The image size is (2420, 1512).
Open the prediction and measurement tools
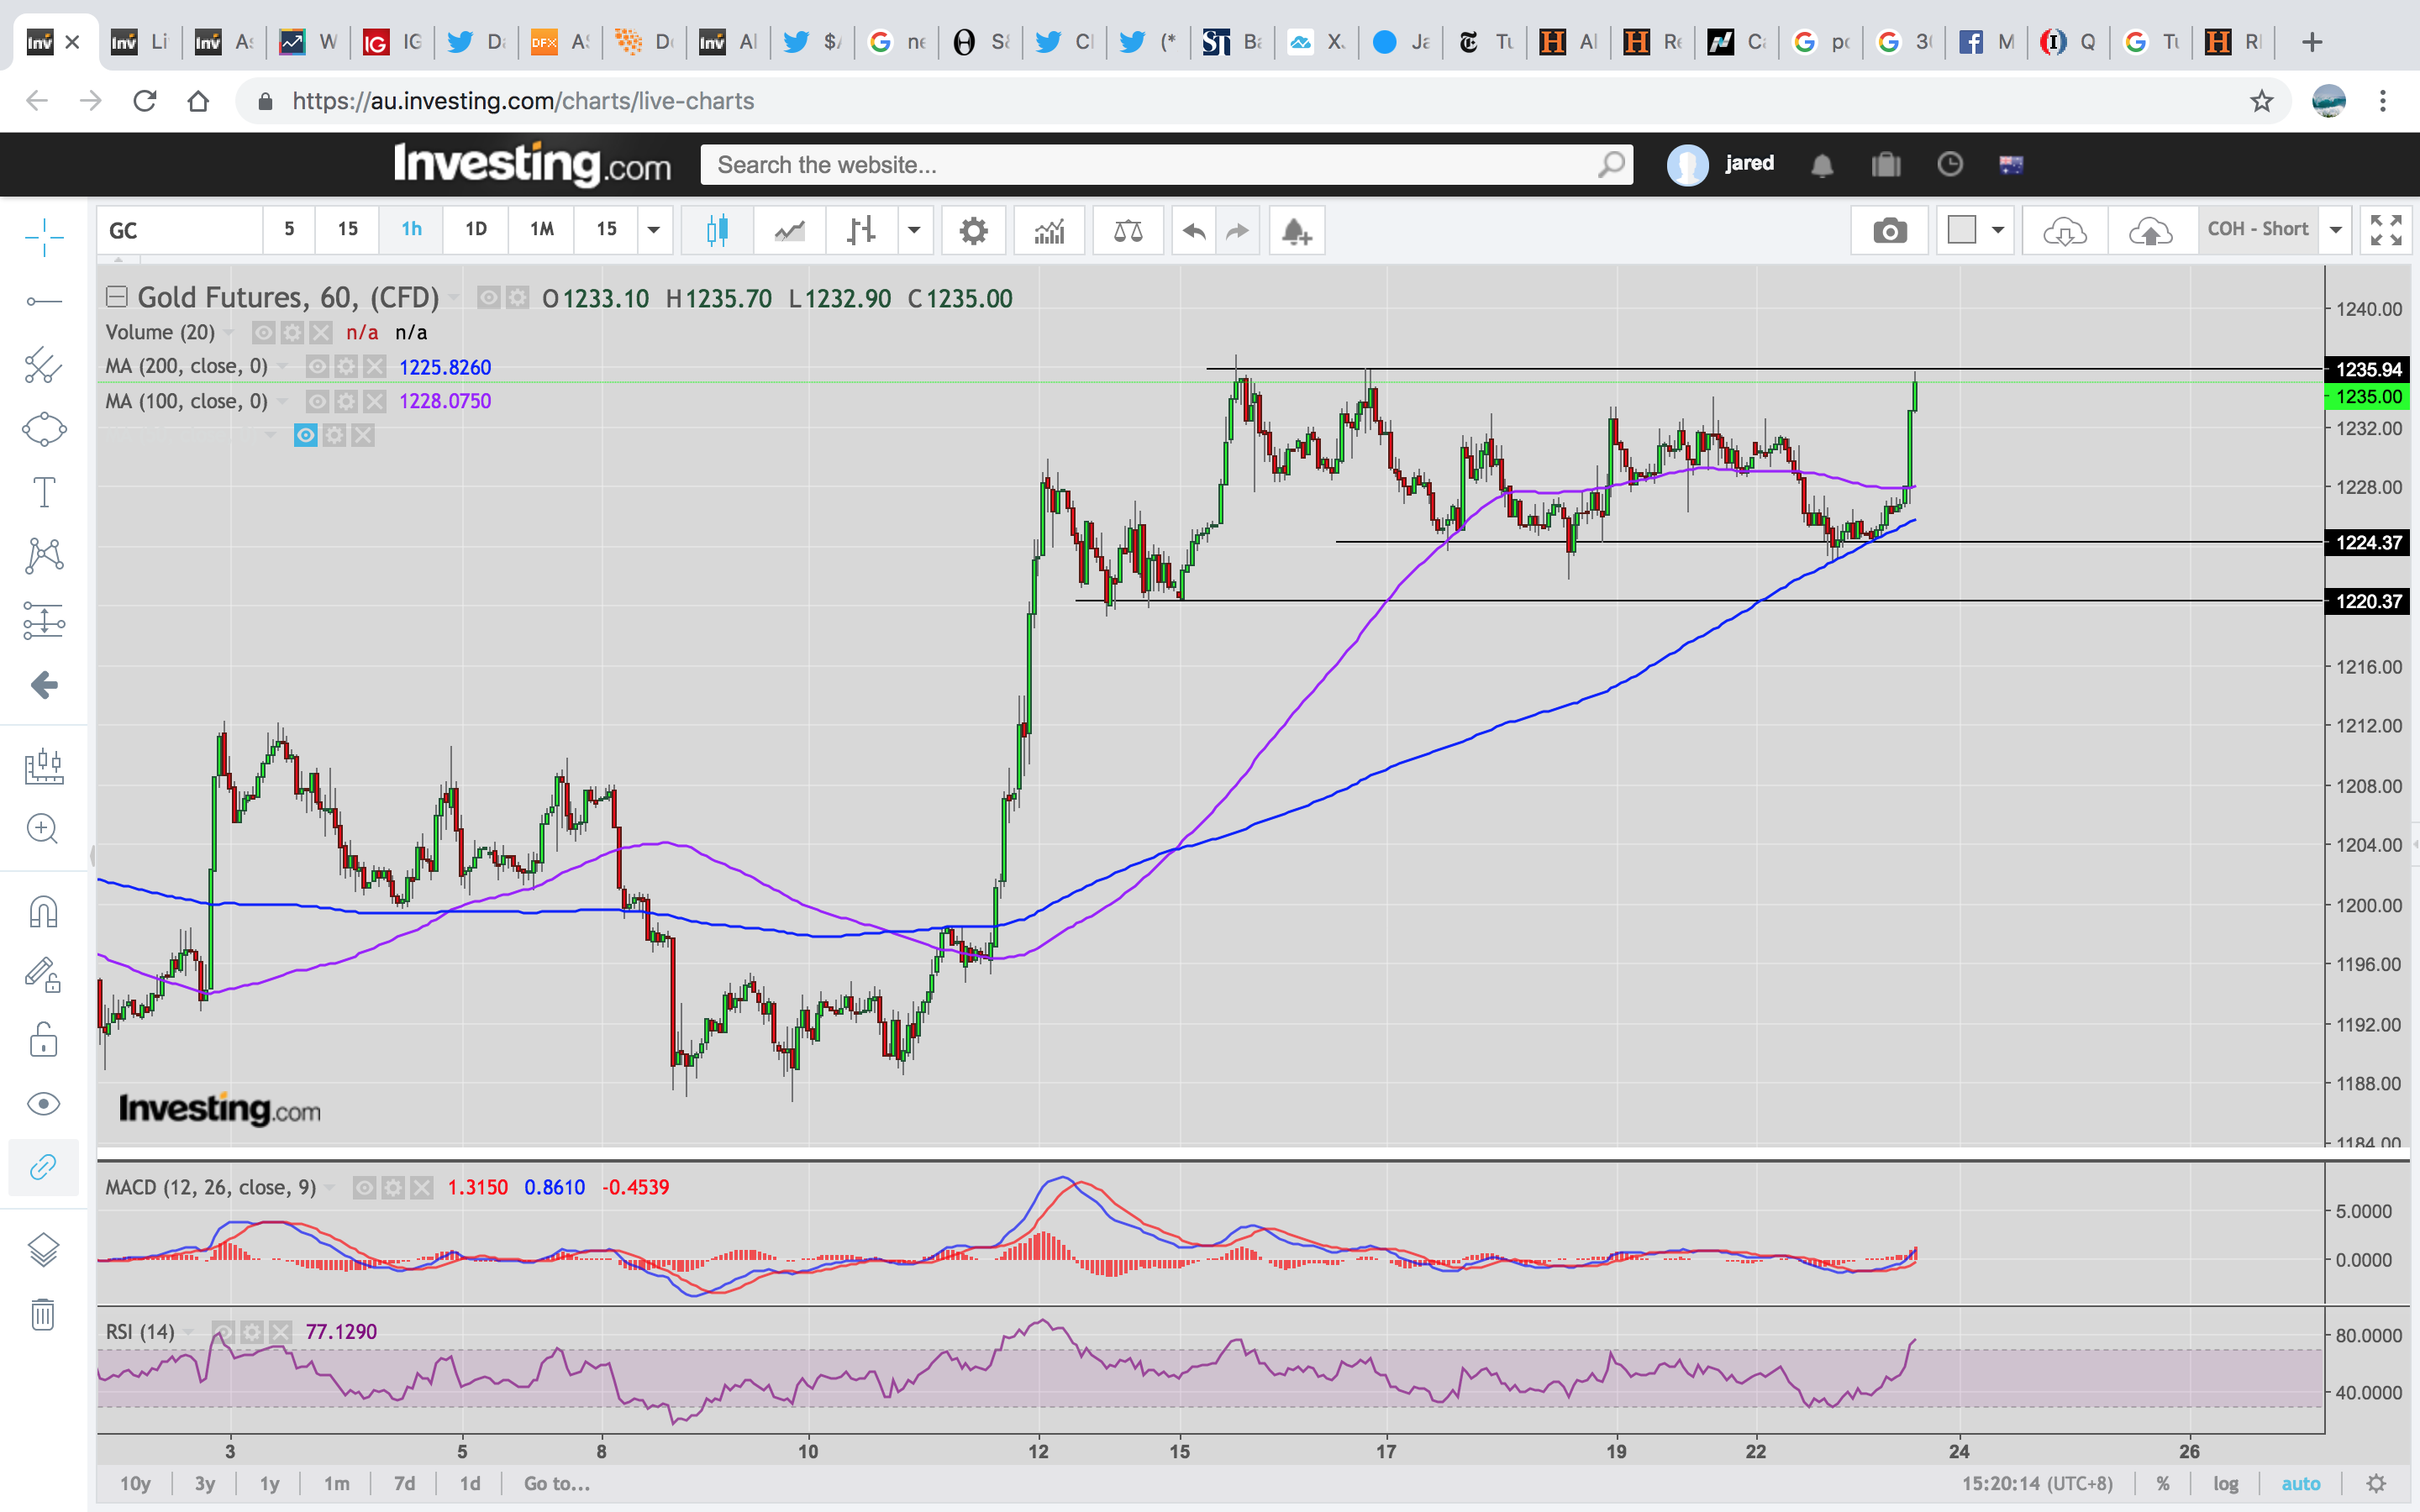pos(44,621)
